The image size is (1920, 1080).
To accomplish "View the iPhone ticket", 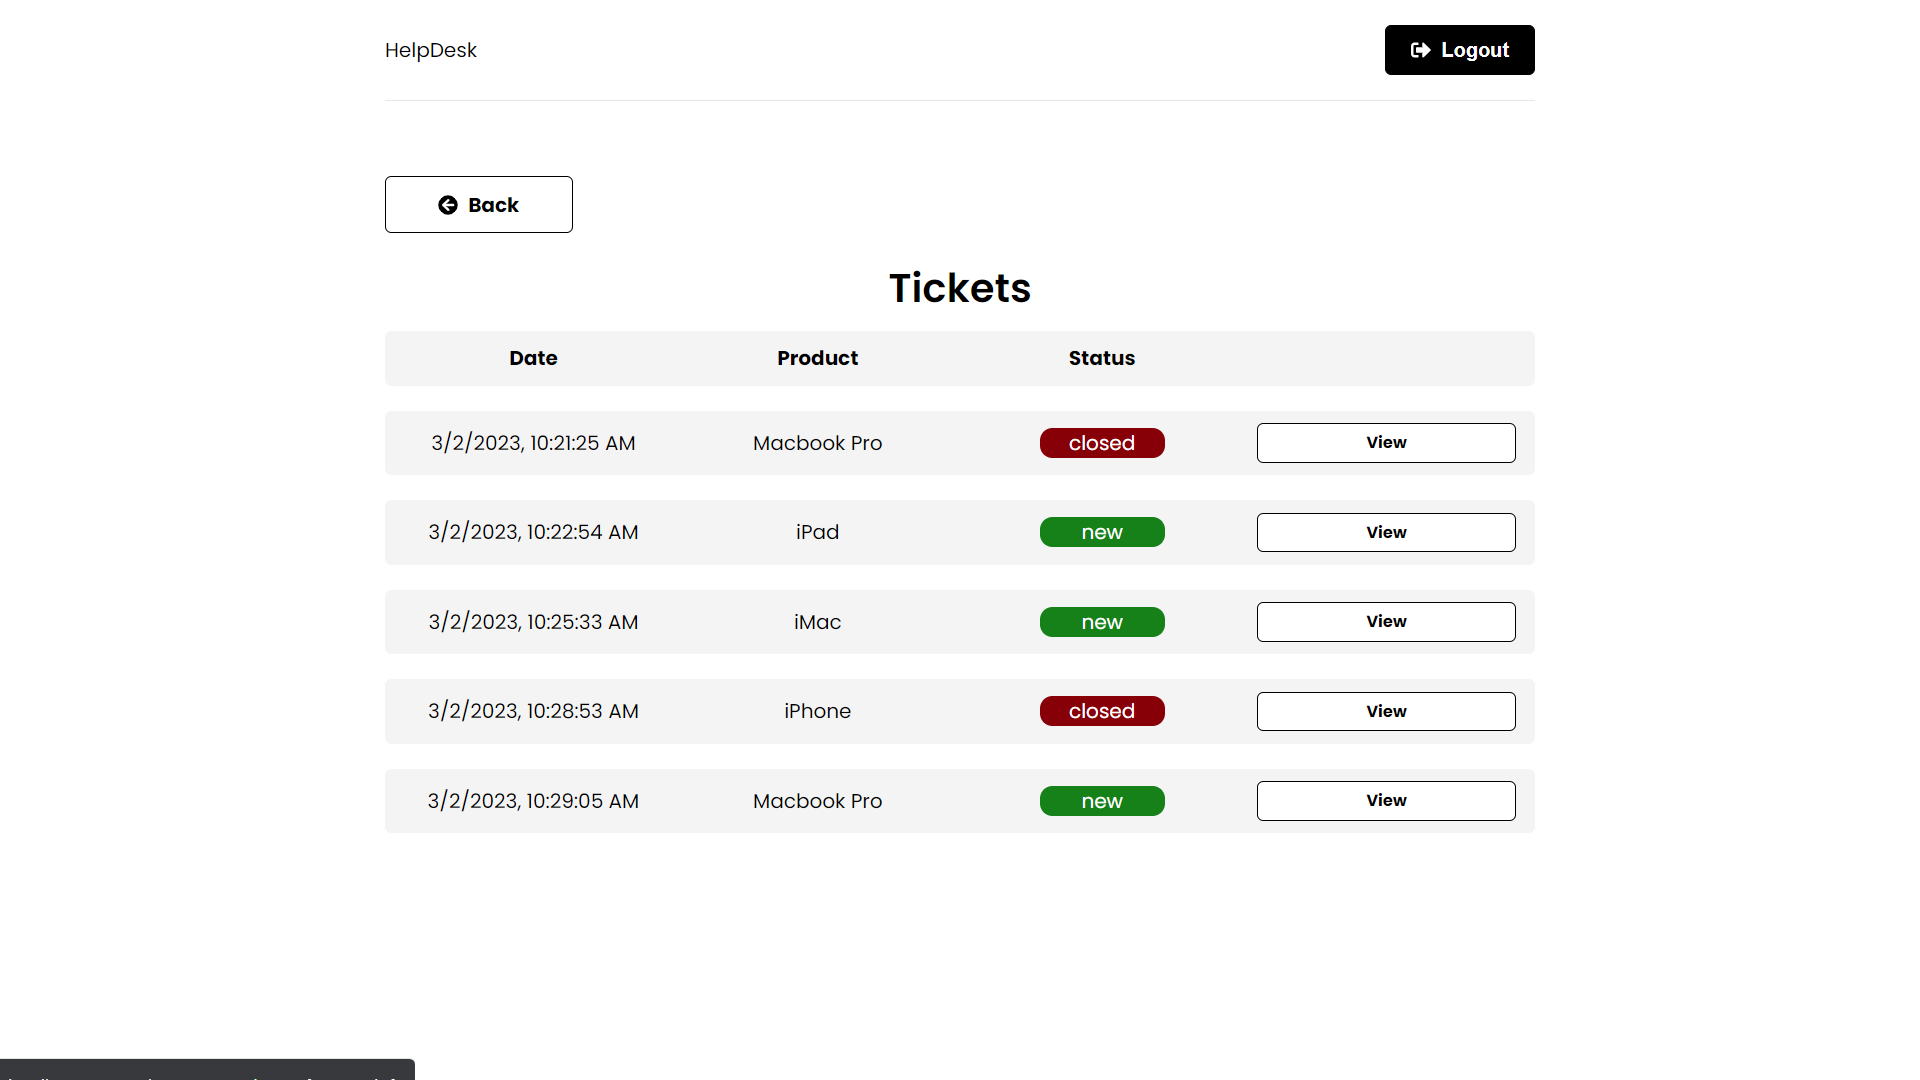I will 1385,711.
